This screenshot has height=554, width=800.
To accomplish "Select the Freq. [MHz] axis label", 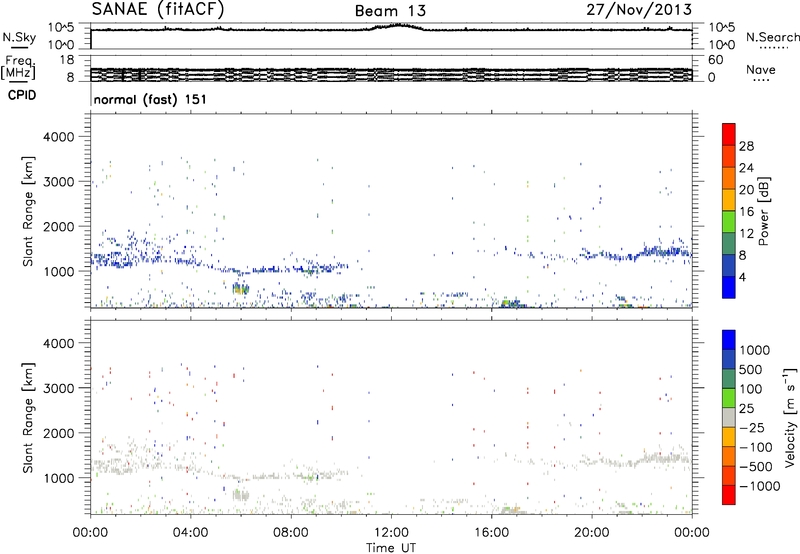I will click(x=19, y=67).
